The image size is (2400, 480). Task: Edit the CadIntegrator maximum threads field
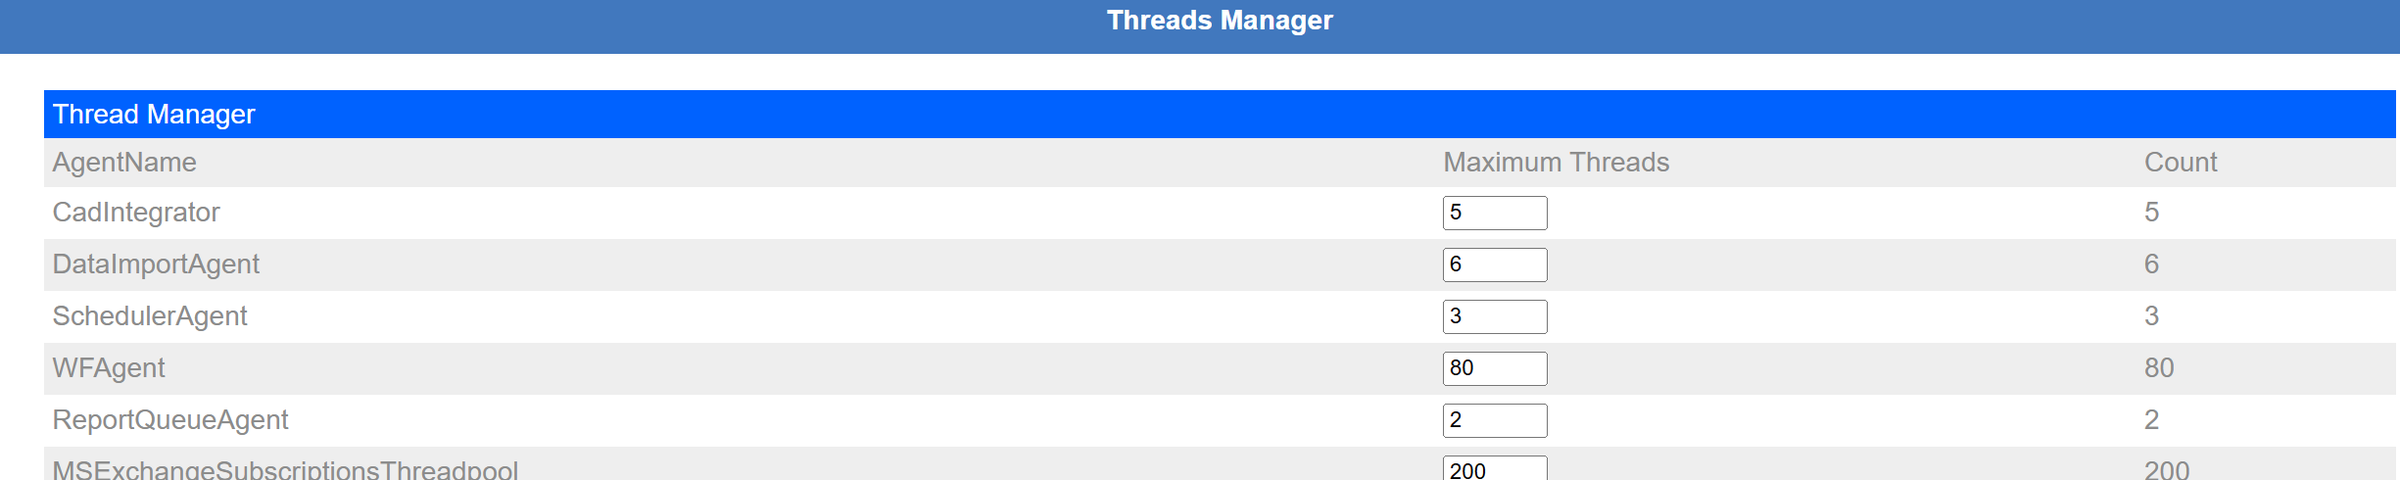[1494, 213]
